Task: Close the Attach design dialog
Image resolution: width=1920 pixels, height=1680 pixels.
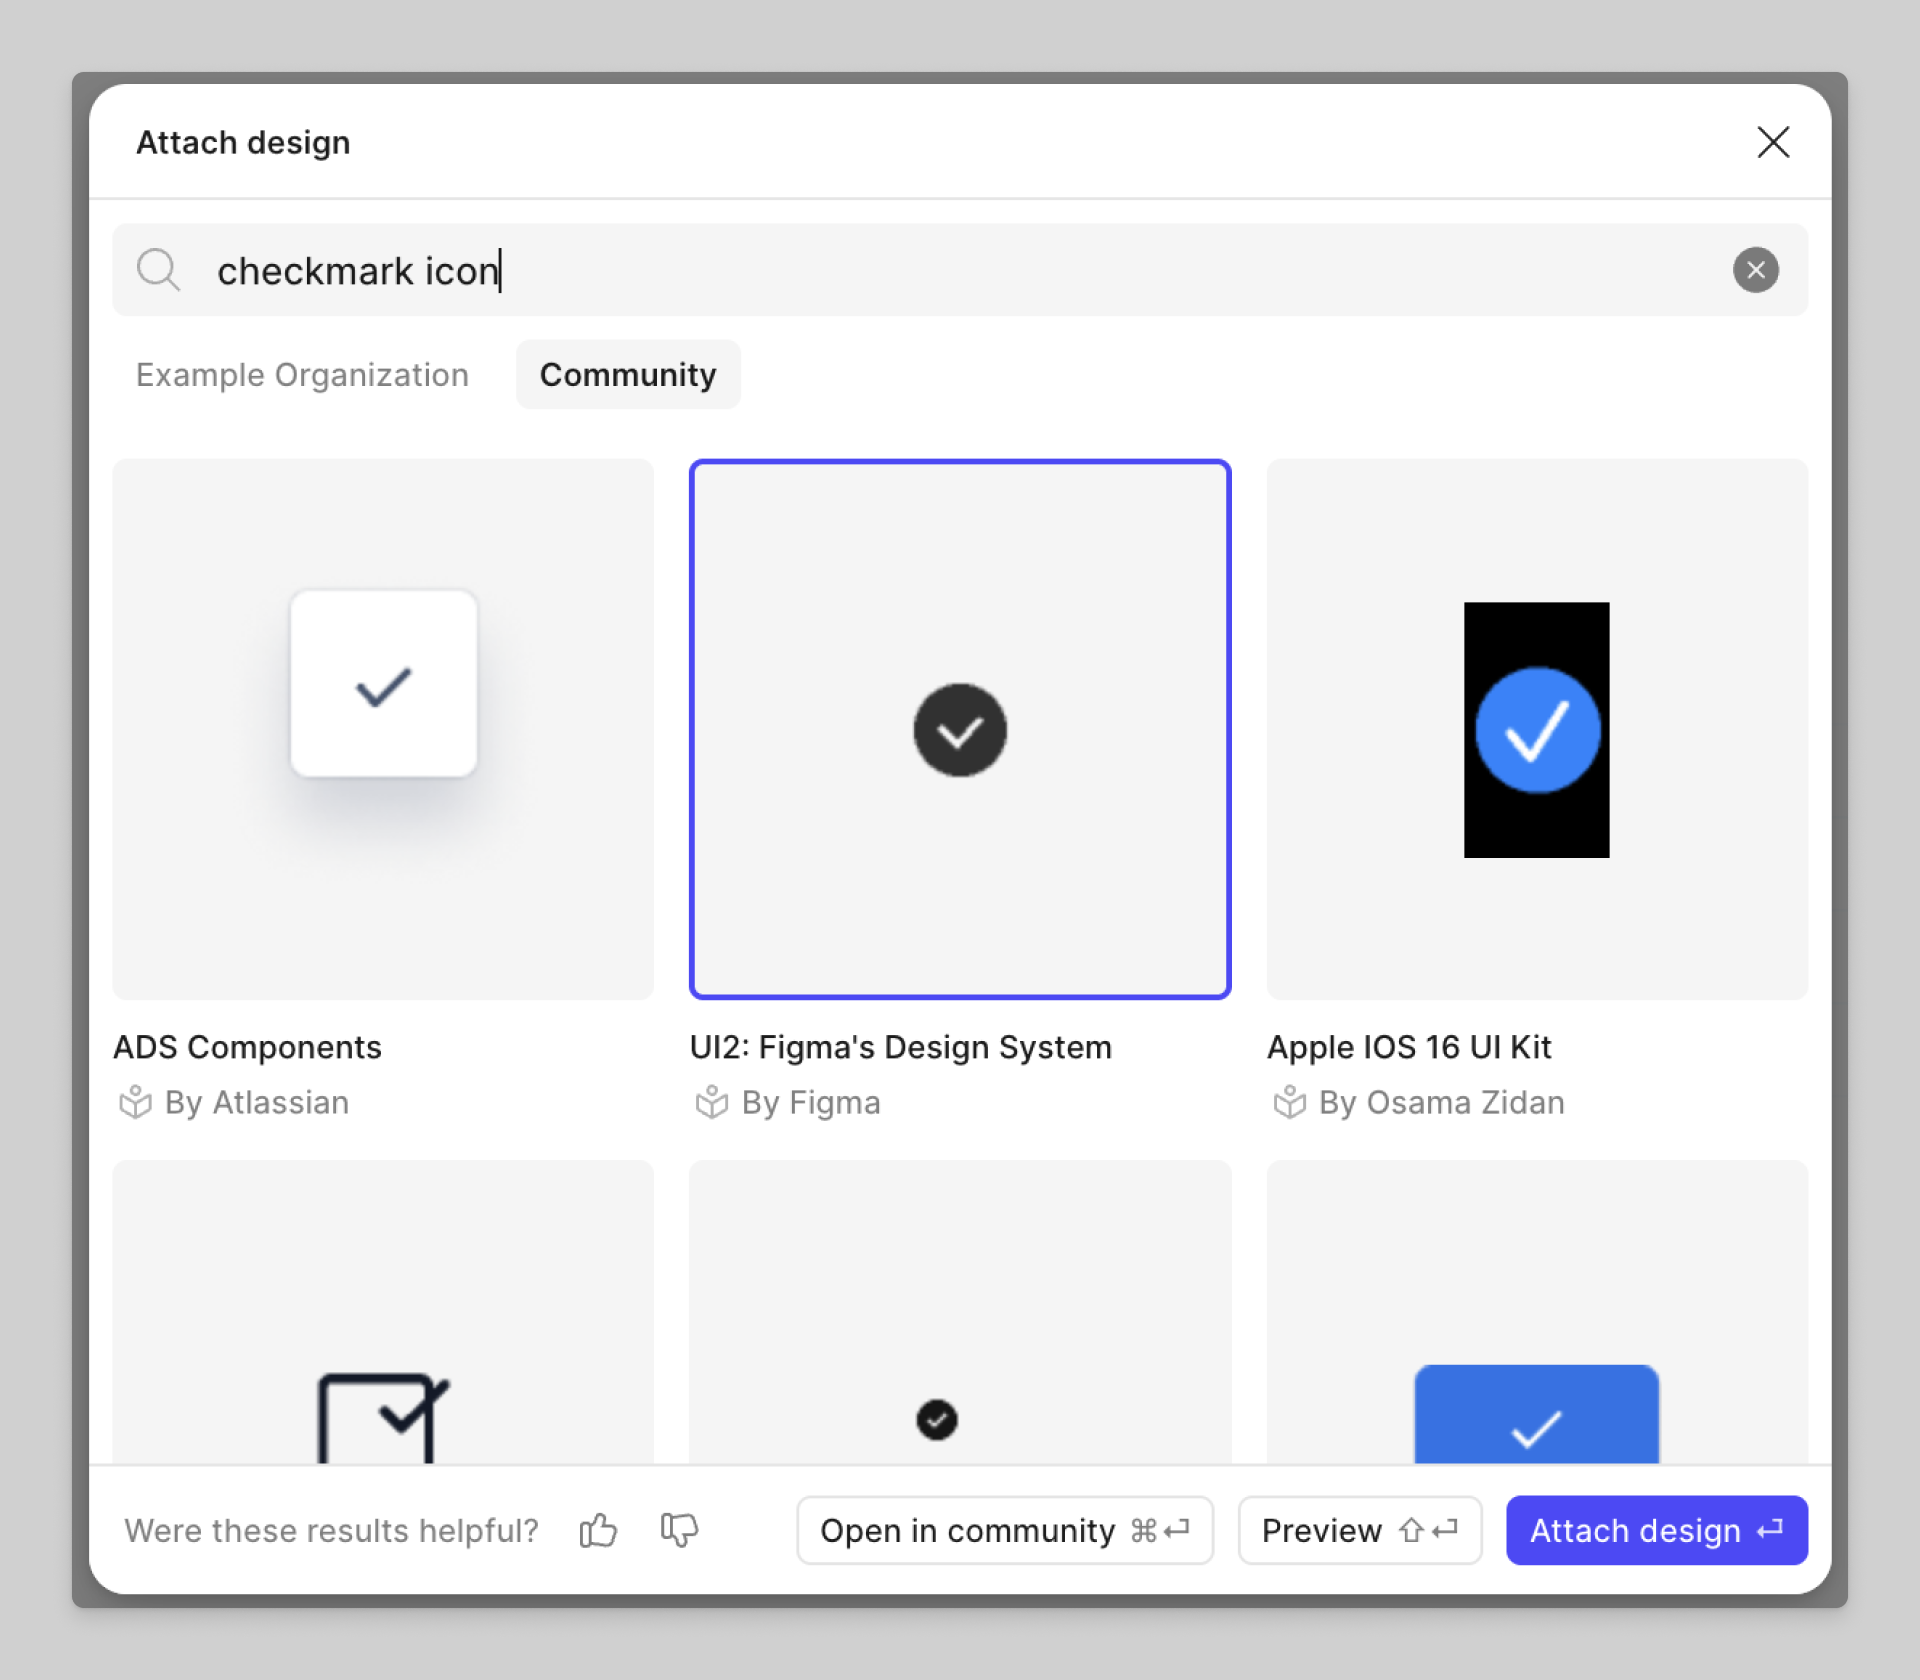Action: [x=1772, y=142]
